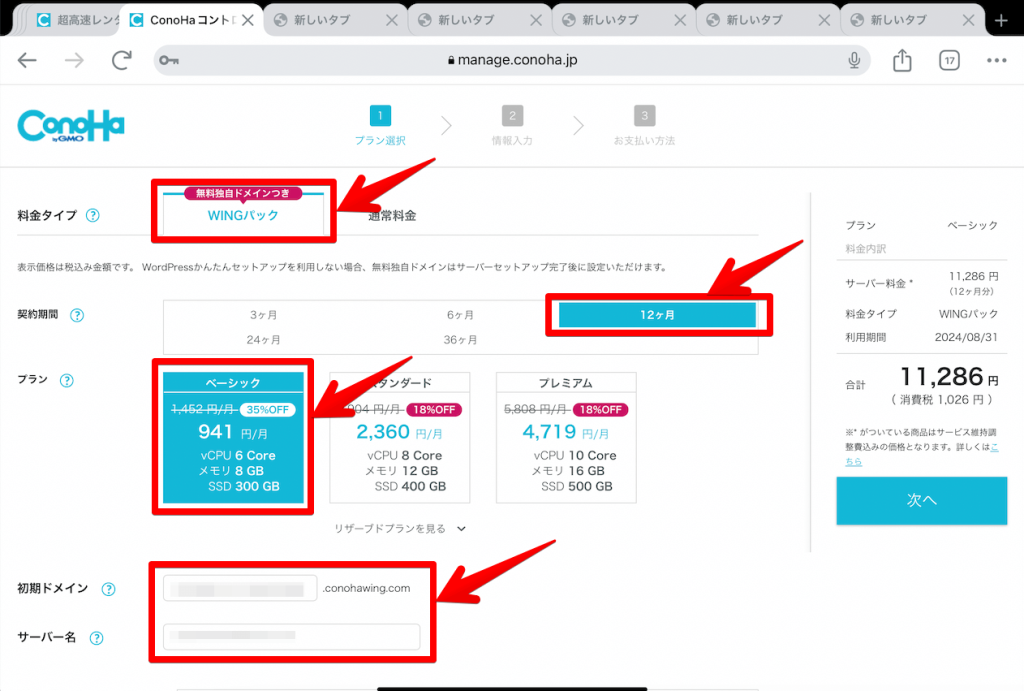Open the three-dot browser menu
1024x691 pixels.
pyautogui.click(x=996, y=61)
